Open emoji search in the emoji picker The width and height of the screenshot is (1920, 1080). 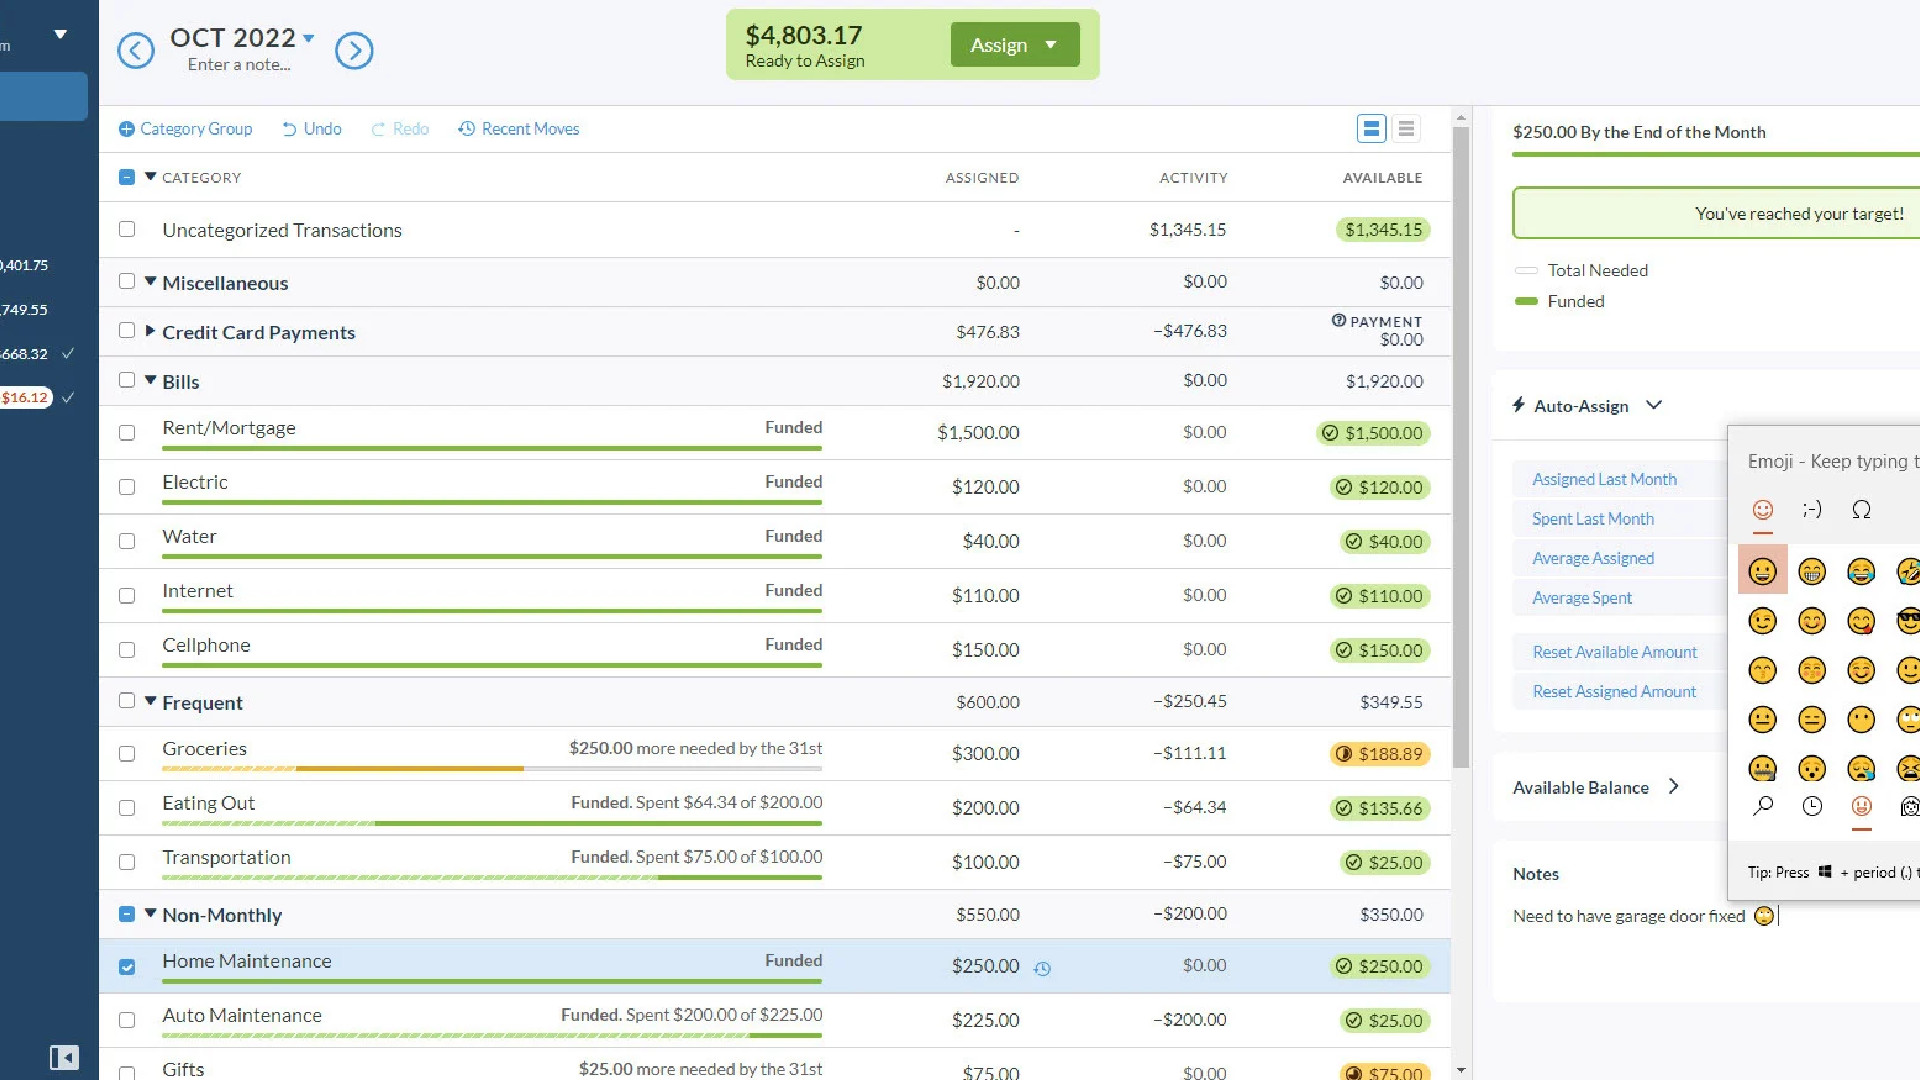[x=1763, y=805]
